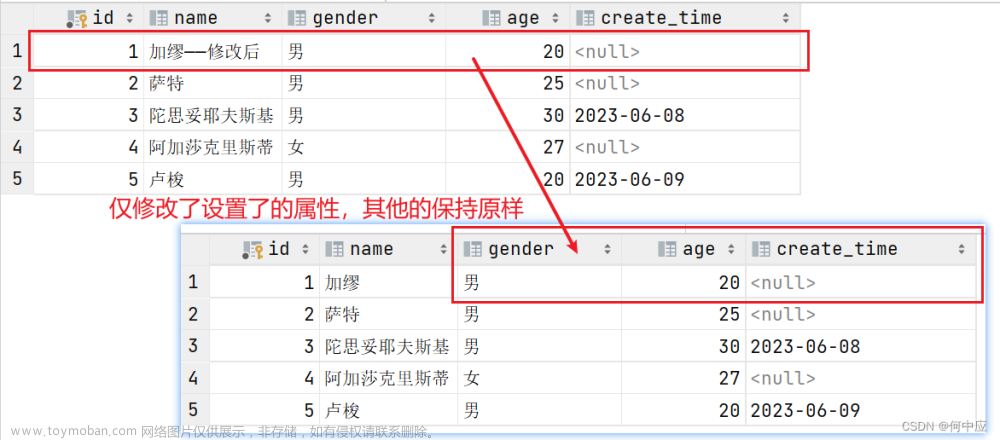Toggle the sort arrows on the lower table's name column
This screenshot has height=440, width=1000.
tap(444, 249)
